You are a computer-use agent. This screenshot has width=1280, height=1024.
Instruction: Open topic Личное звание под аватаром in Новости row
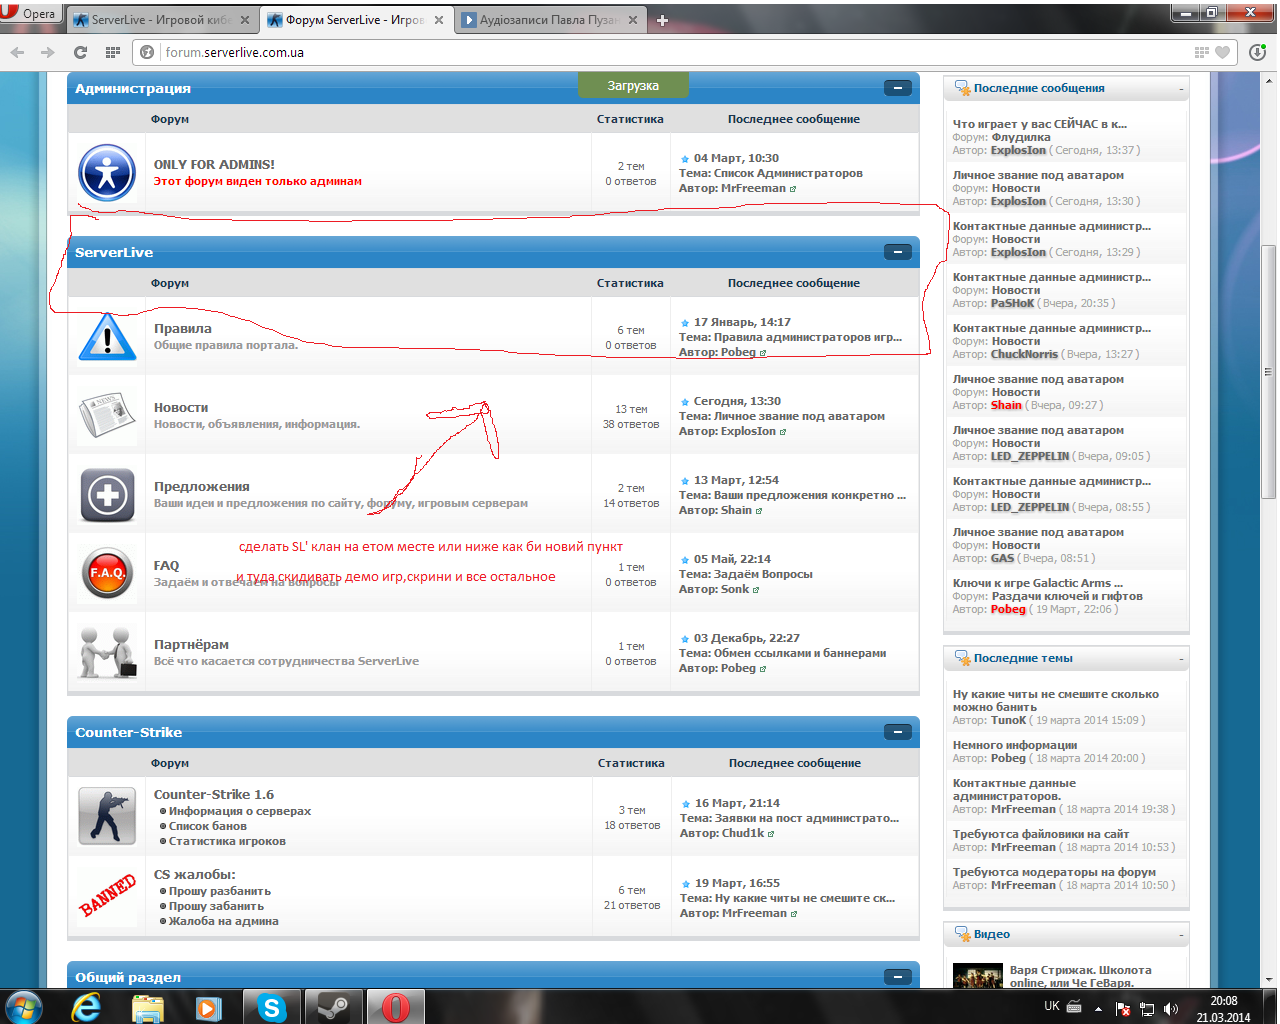[x=800, y=416]
